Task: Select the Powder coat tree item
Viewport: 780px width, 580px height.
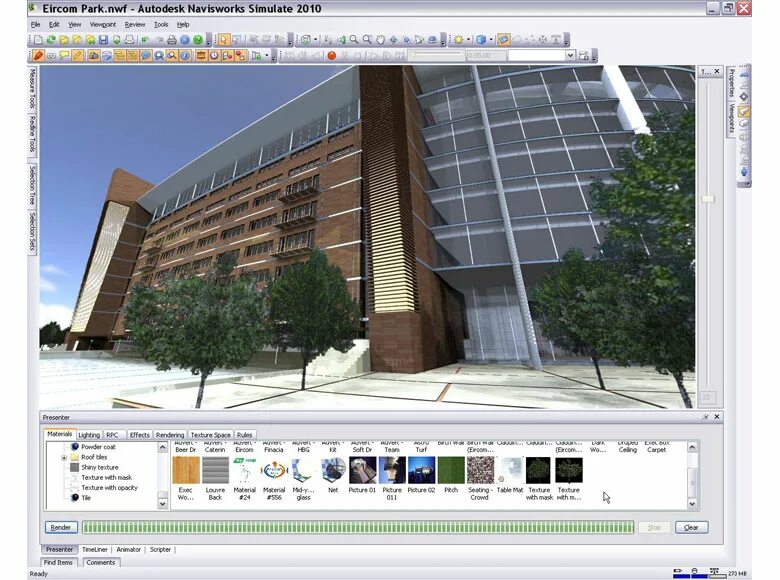Action: pos(98,447)
